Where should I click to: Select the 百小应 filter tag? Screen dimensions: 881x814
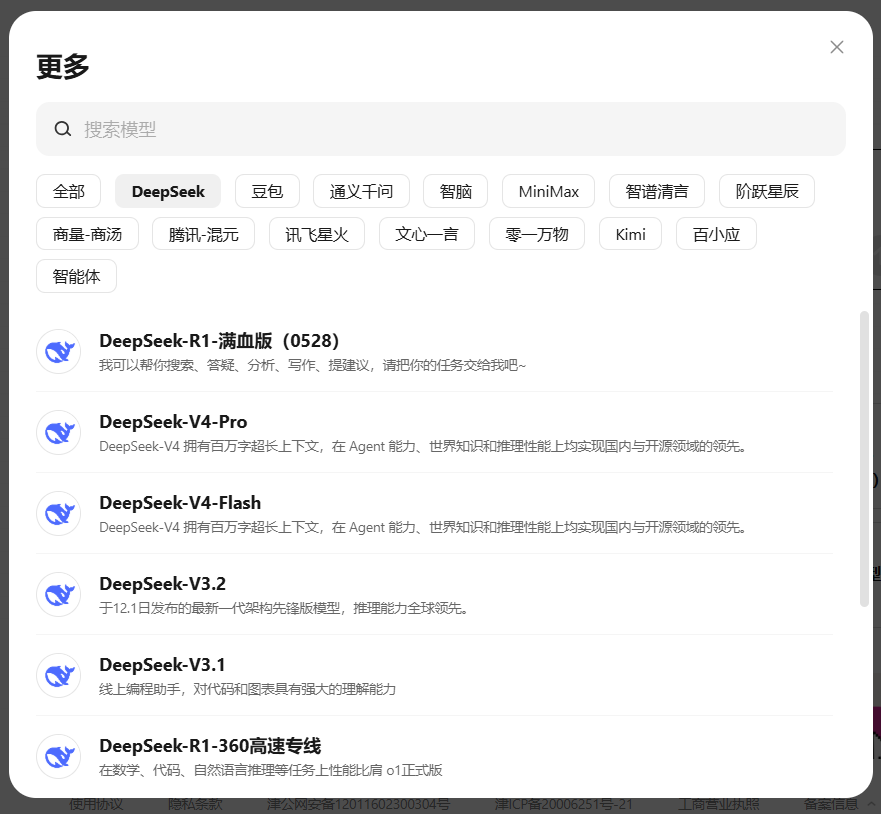click(x=716, y=234)
